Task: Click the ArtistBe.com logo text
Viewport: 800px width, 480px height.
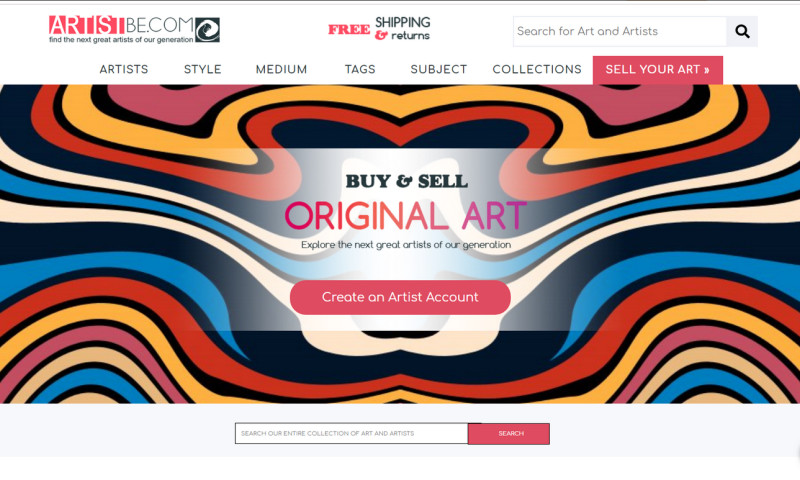Action: tap(121, 25)
